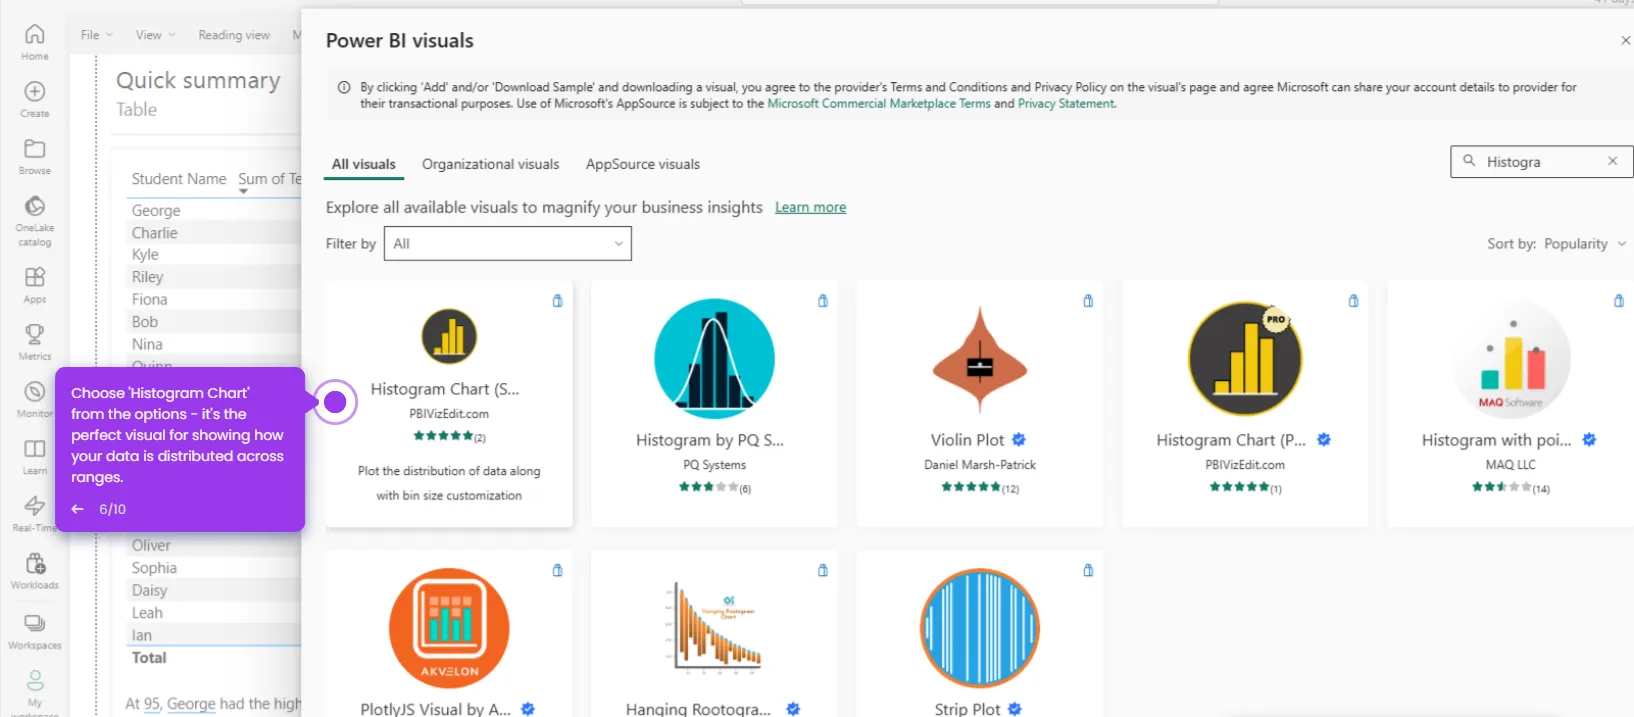
Task: Select Histogram with points MAQ thumbnail
Action: click(1511, 359)
